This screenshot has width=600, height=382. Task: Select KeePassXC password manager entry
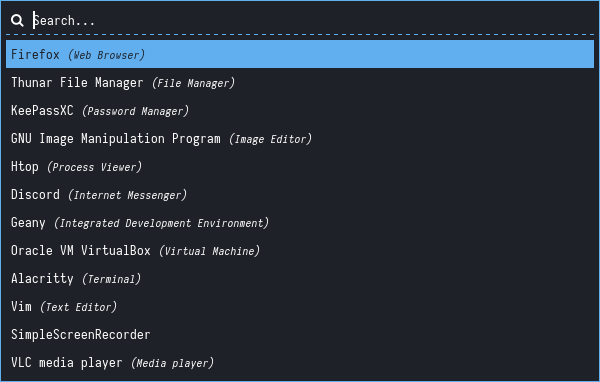300,110
